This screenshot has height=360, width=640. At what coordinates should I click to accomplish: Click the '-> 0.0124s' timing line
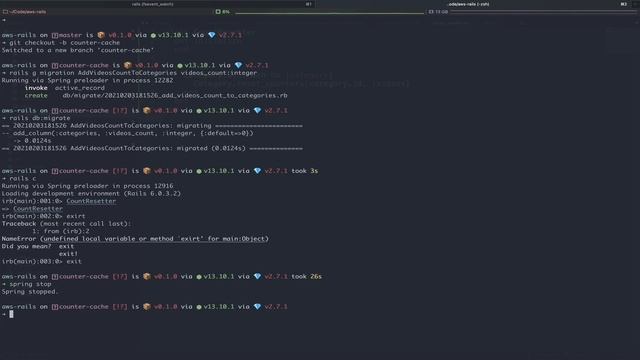[x=32, y=141]
